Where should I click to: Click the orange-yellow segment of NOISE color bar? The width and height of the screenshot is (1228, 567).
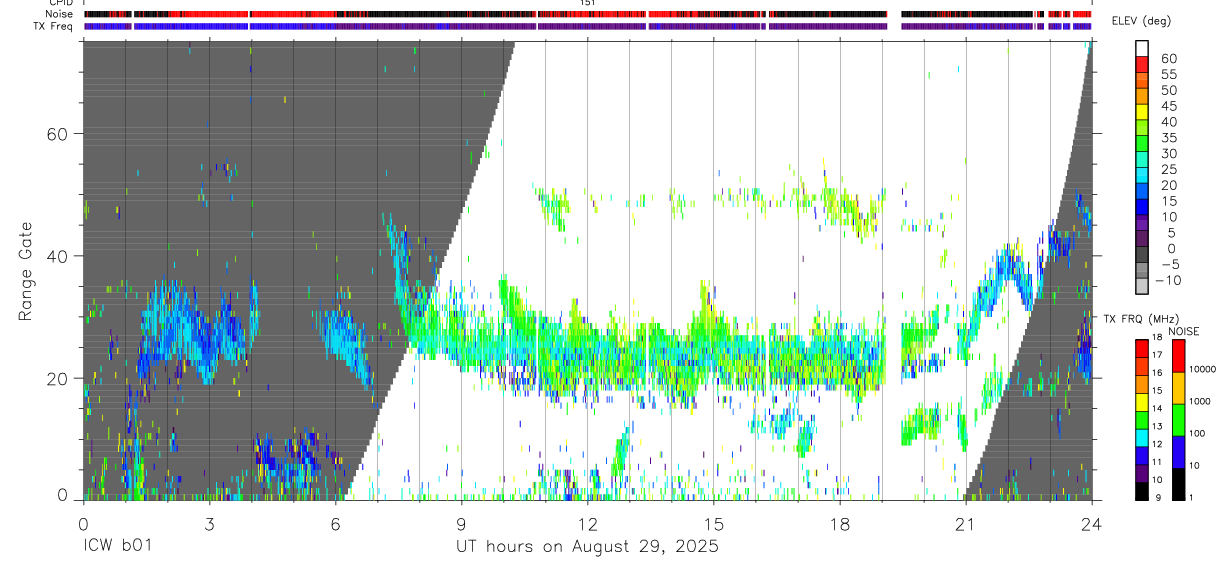coord(1177,388)
